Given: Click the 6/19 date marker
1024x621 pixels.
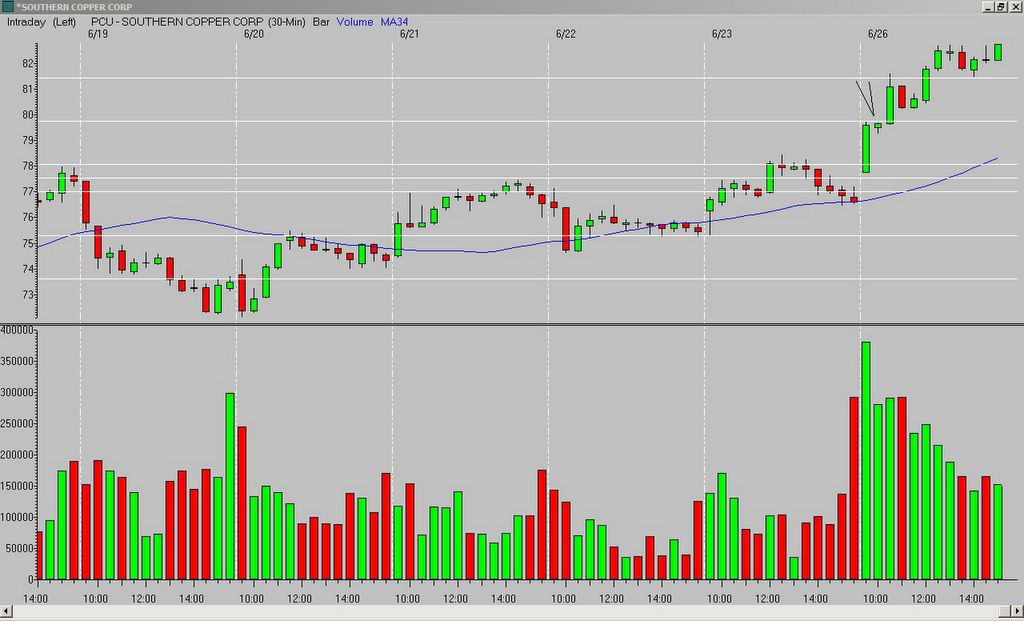Looking at the screenshot, I should click(97, 34).
